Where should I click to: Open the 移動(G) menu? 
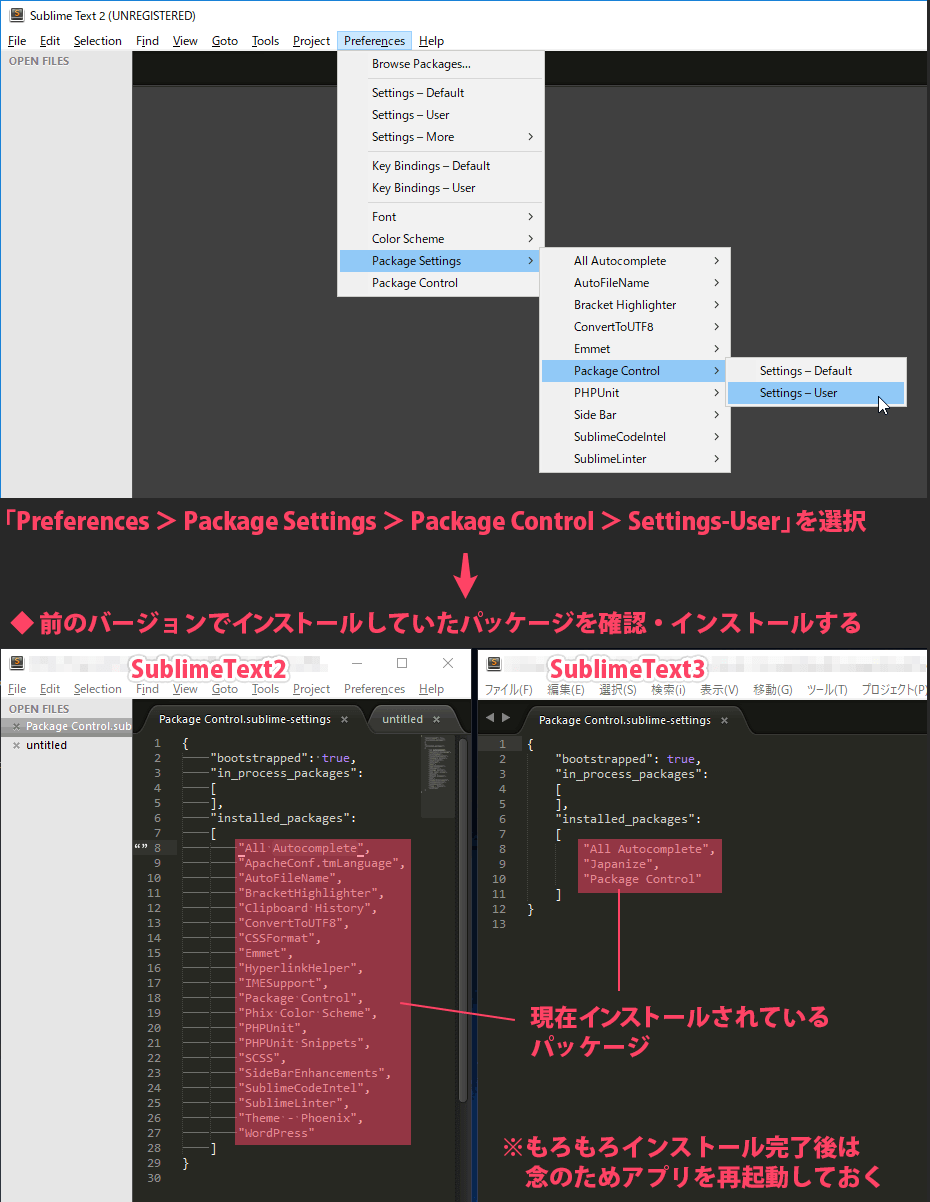[x=772, y=690]
